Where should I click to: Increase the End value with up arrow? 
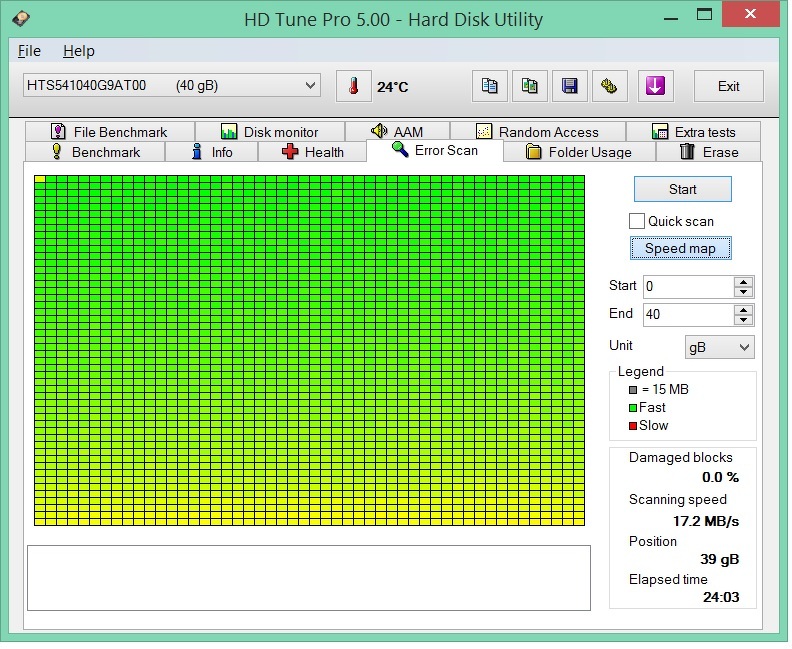[x=744, y=309]
